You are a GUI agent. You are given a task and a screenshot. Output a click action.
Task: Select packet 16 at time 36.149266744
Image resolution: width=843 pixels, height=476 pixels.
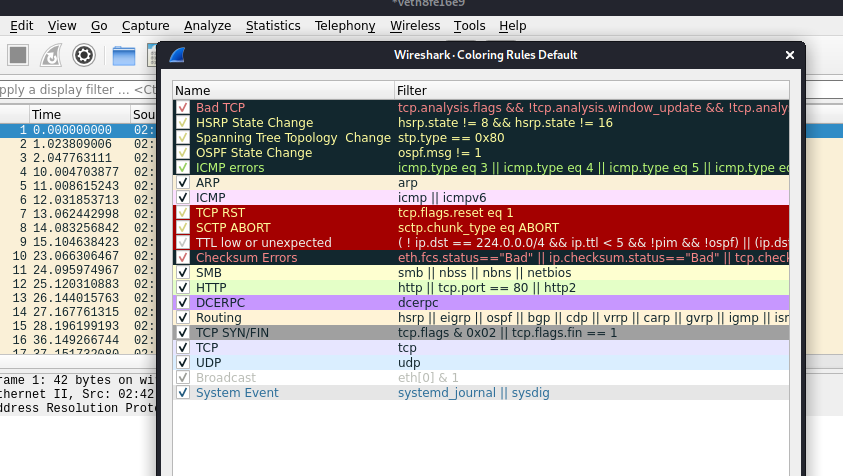(x=78, y=340)
